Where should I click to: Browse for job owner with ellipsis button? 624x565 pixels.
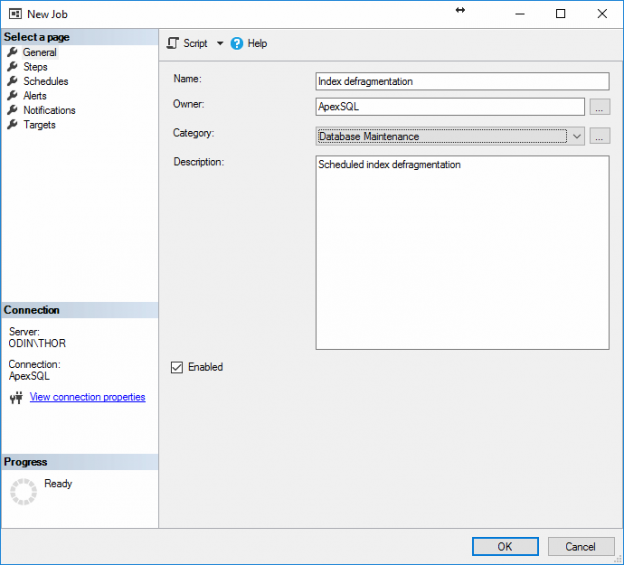(x=599, y=107)
